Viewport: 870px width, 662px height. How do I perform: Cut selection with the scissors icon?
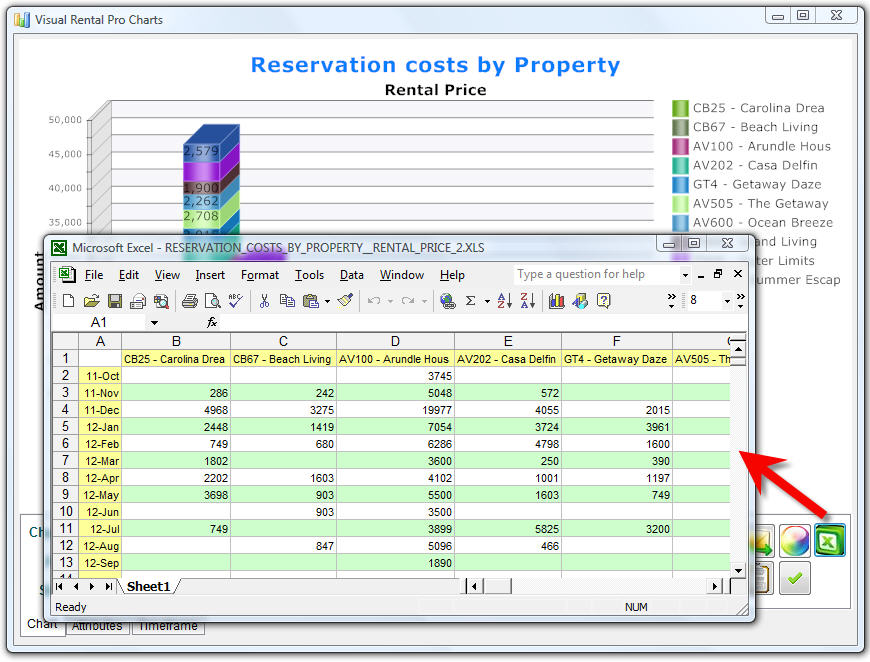coord(264,301)
